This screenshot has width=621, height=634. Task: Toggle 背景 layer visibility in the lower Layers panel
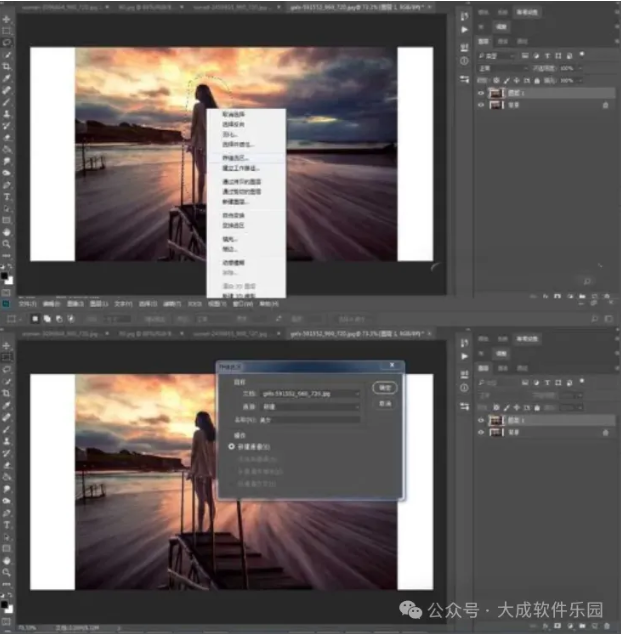click(482, 433)
